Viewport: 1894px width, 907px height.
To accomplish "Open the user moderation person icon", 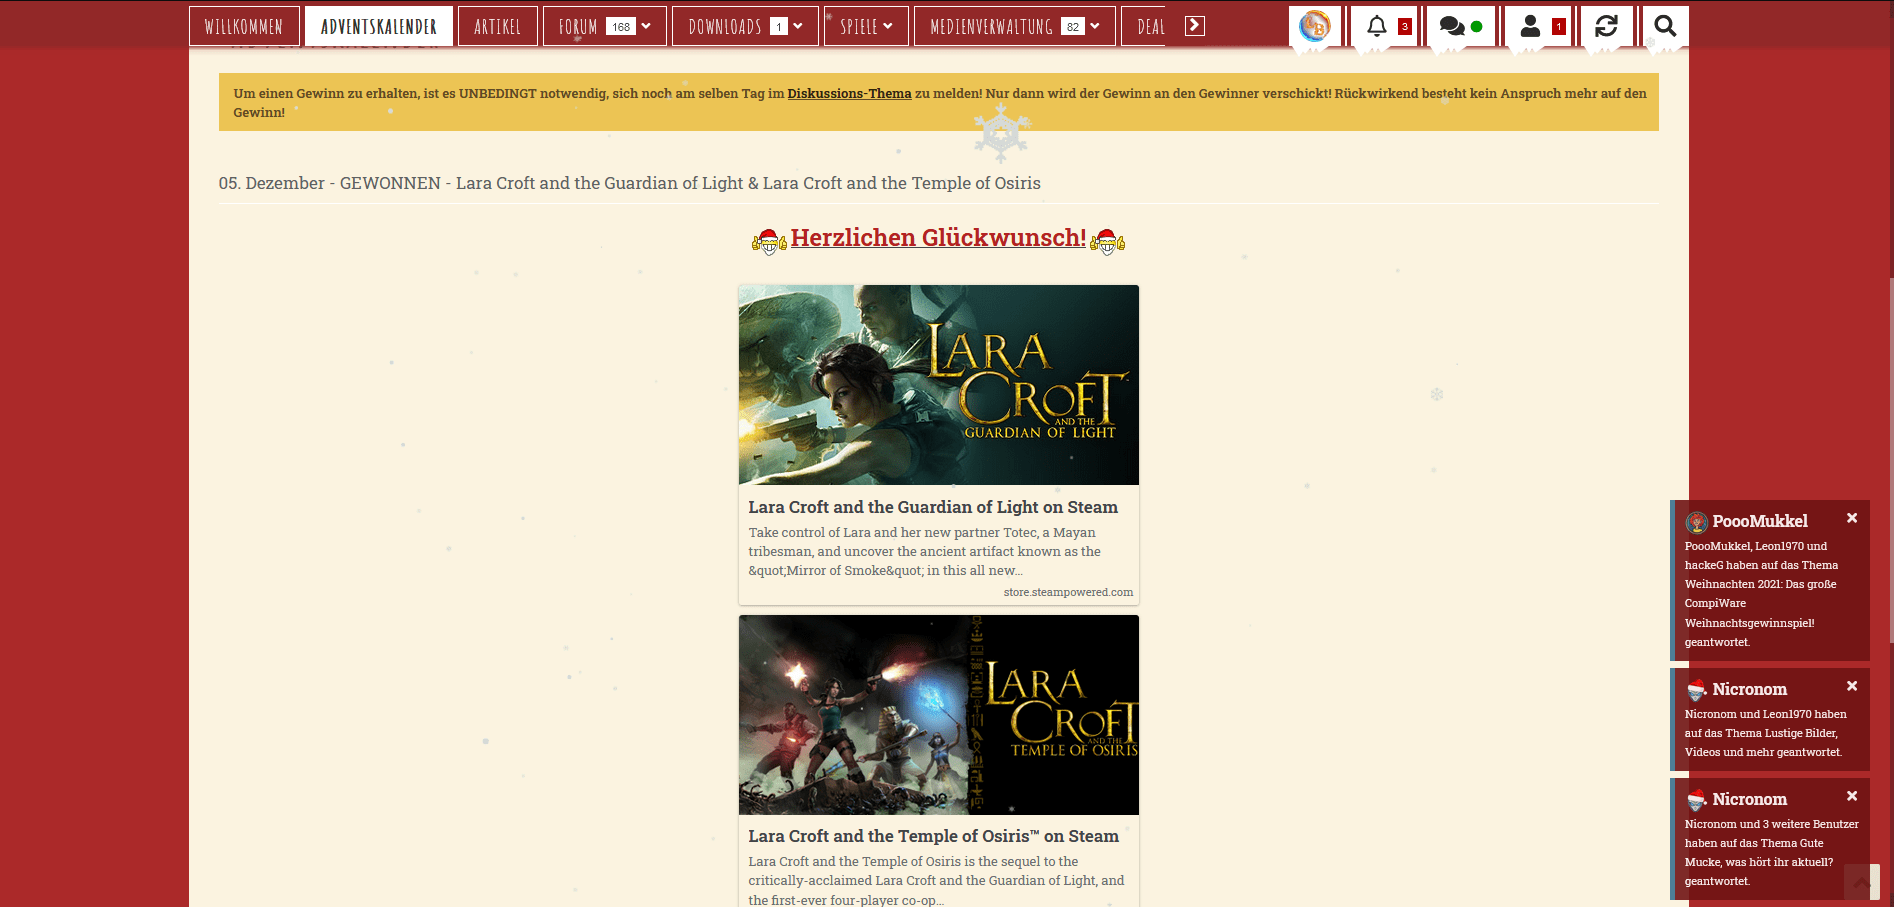I will click(x=1530, y=26).
